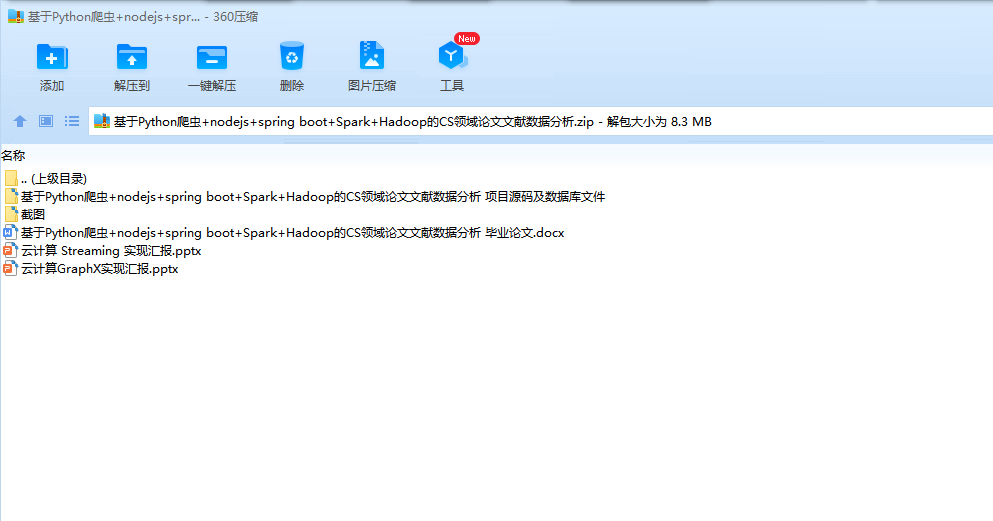Click the Word icon of 毕业论文.docx

[10, 233]
